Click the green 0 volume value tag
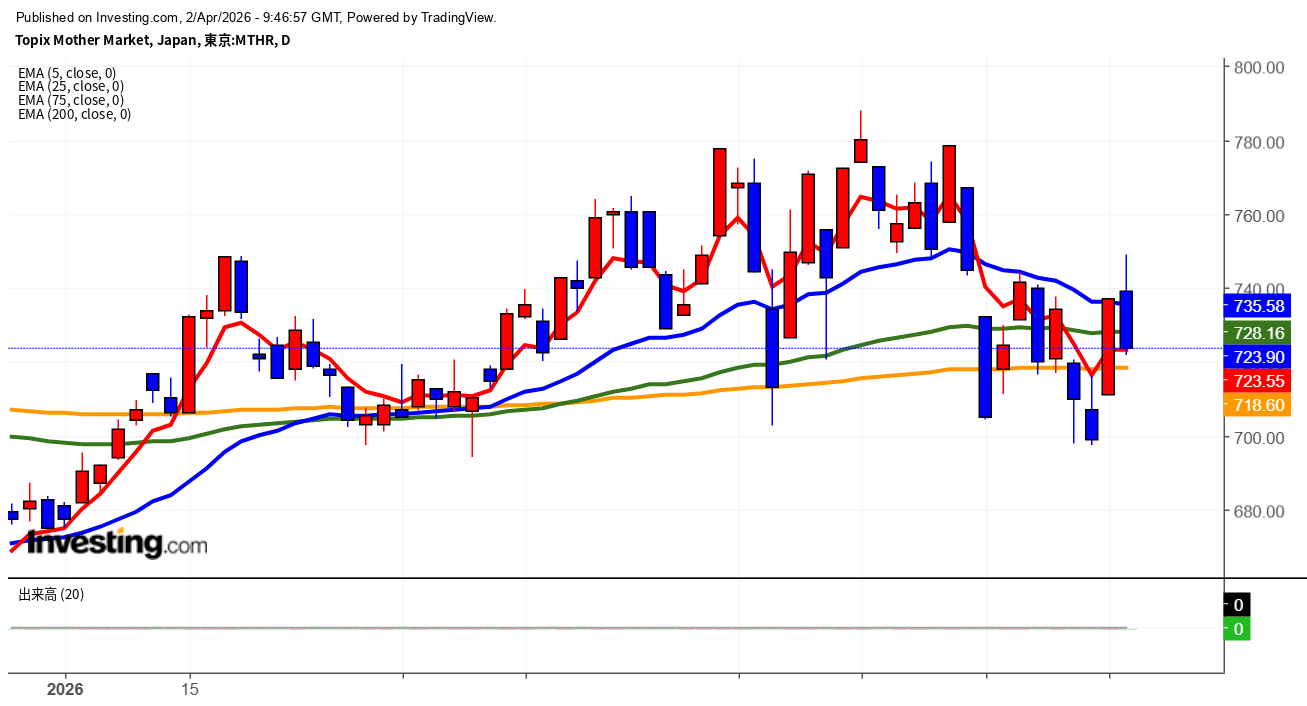 (x=1238, y=629)
